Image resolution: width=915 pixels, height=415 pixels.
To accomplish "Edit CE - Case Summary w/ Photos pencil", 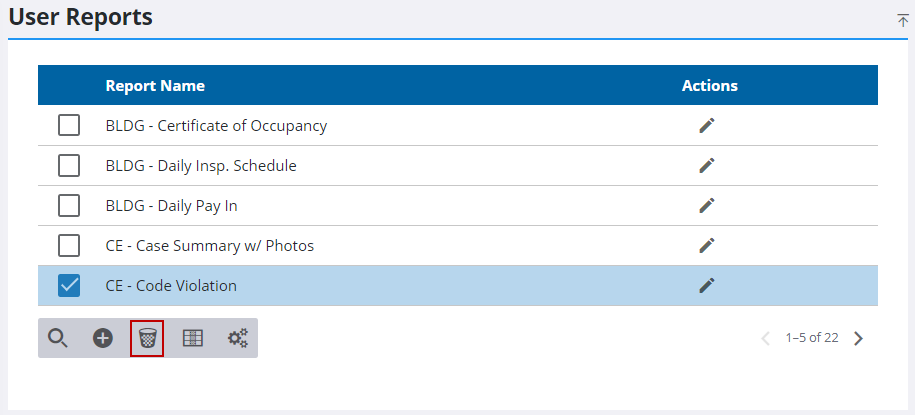I will 707,245.
